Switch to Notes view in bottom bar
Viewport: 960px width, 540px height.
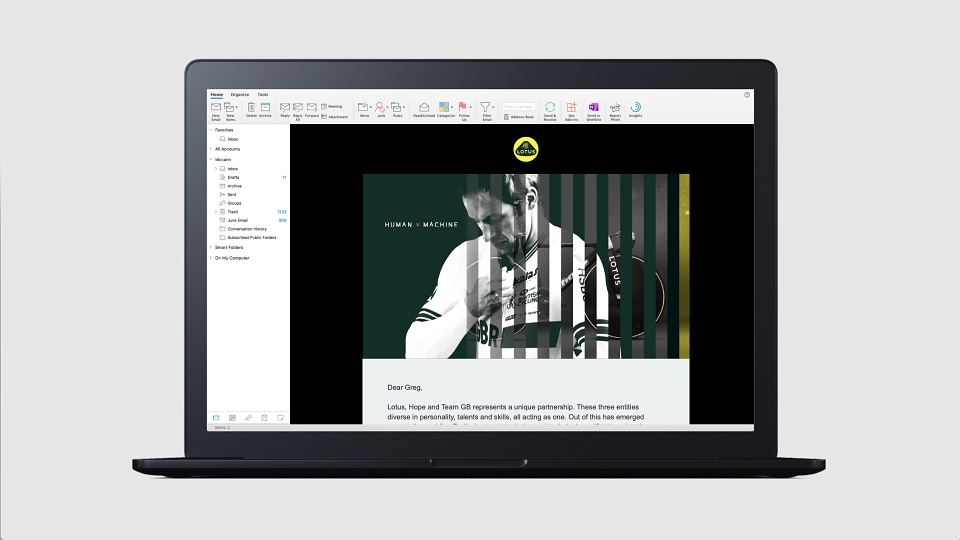pyautogui.click(x=280, y=418)
